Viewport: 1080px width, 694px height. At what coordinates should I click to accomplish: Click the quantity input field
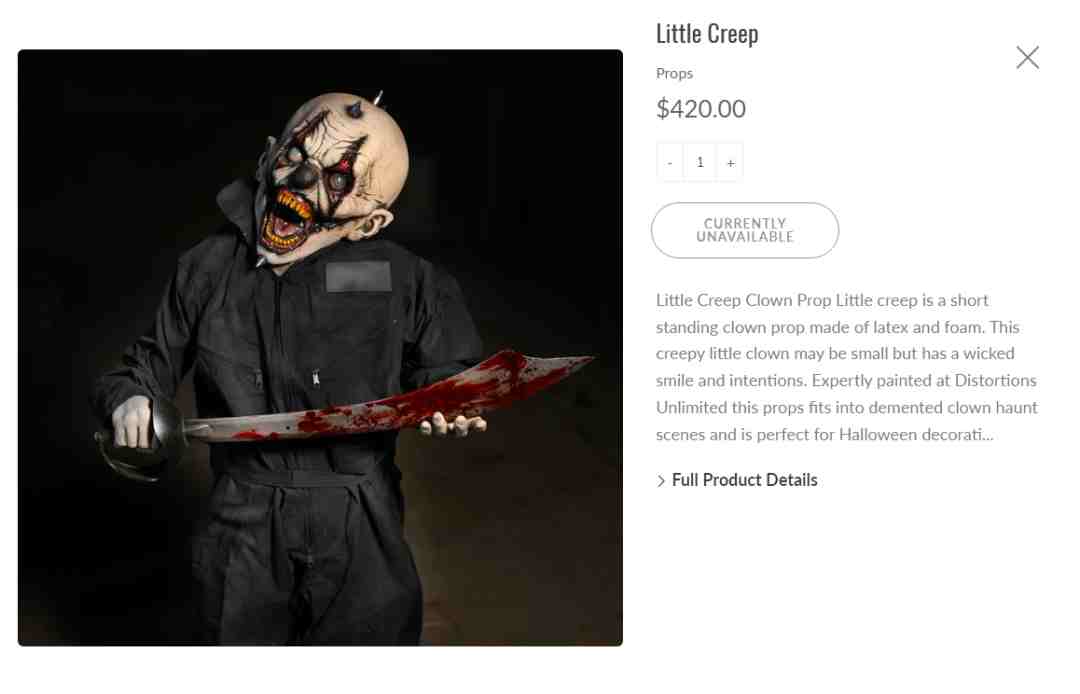[x=700, y=162]
